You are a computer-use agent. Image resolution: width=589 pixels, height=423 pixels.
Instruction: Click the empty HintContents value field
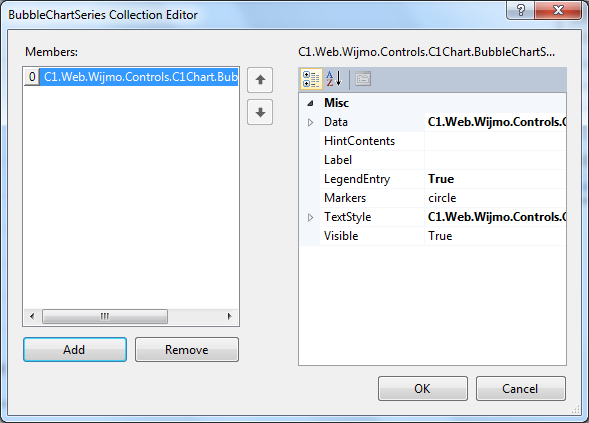click(x=495, y=141)
